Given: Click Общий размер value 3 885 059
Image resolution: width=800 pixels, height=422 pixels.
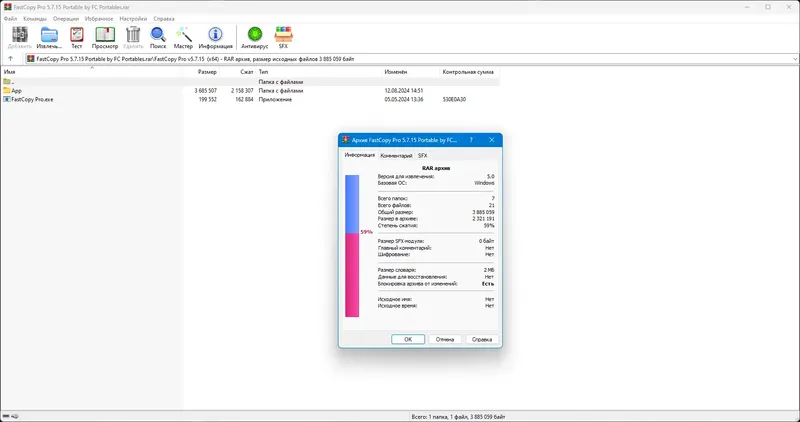Looking at the screenshot, I should click(x=483, y=212).
